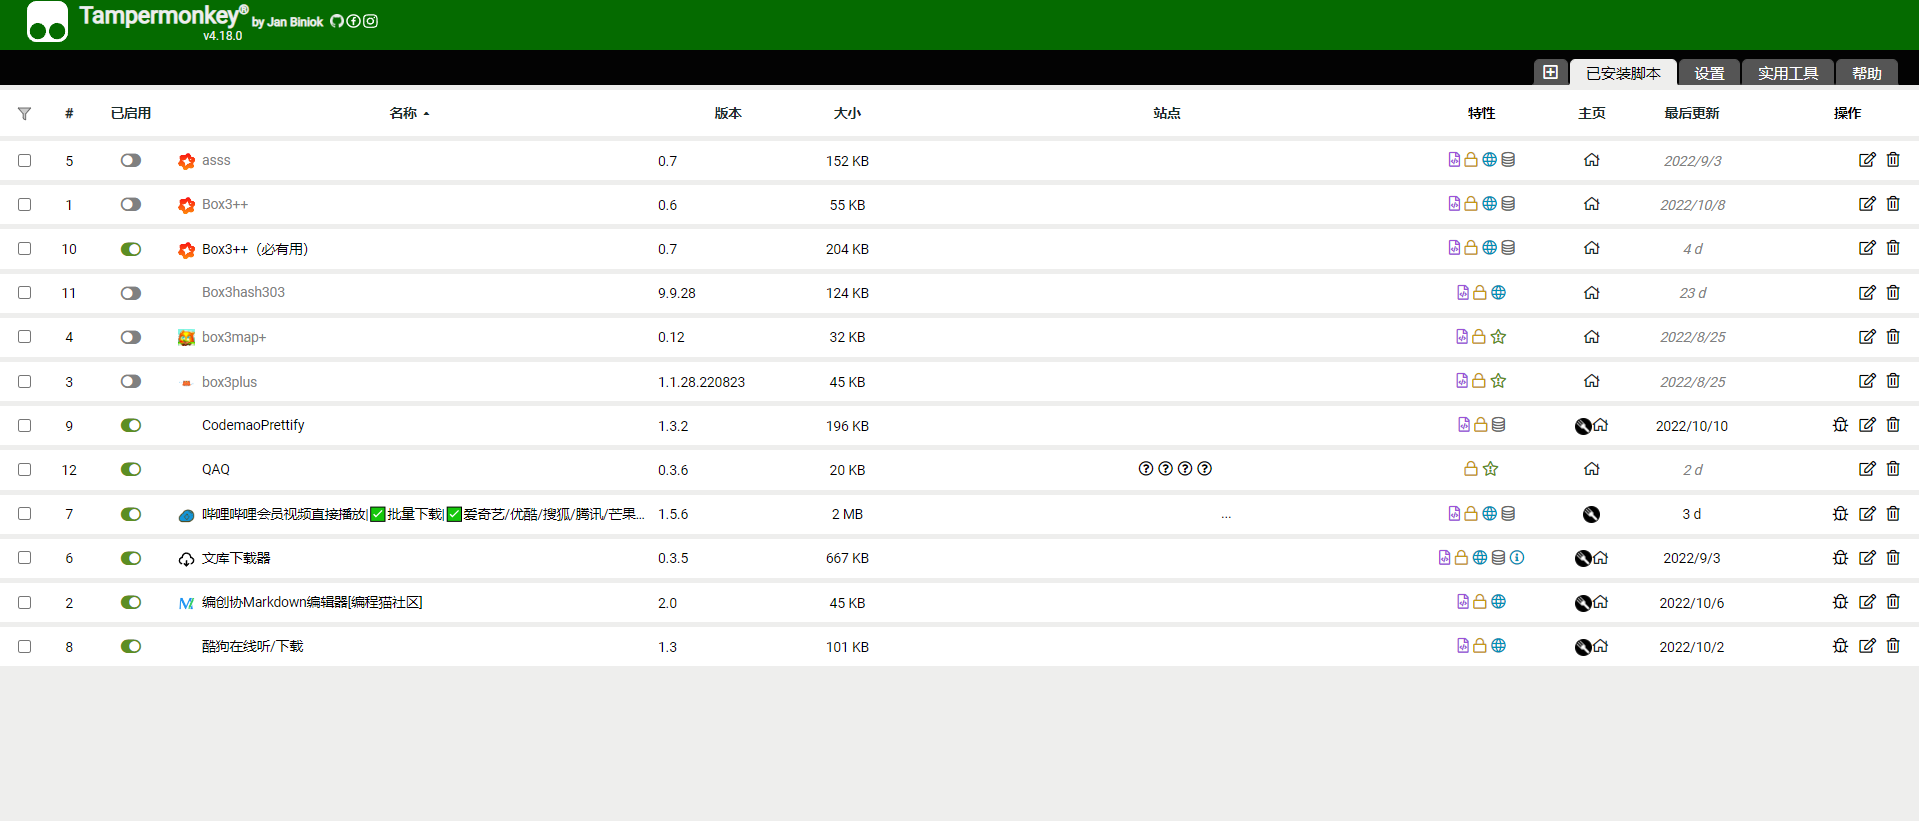Open the 实用工具 tab
Viewport: 1919px width, 821px height.
pos(1788,73)
